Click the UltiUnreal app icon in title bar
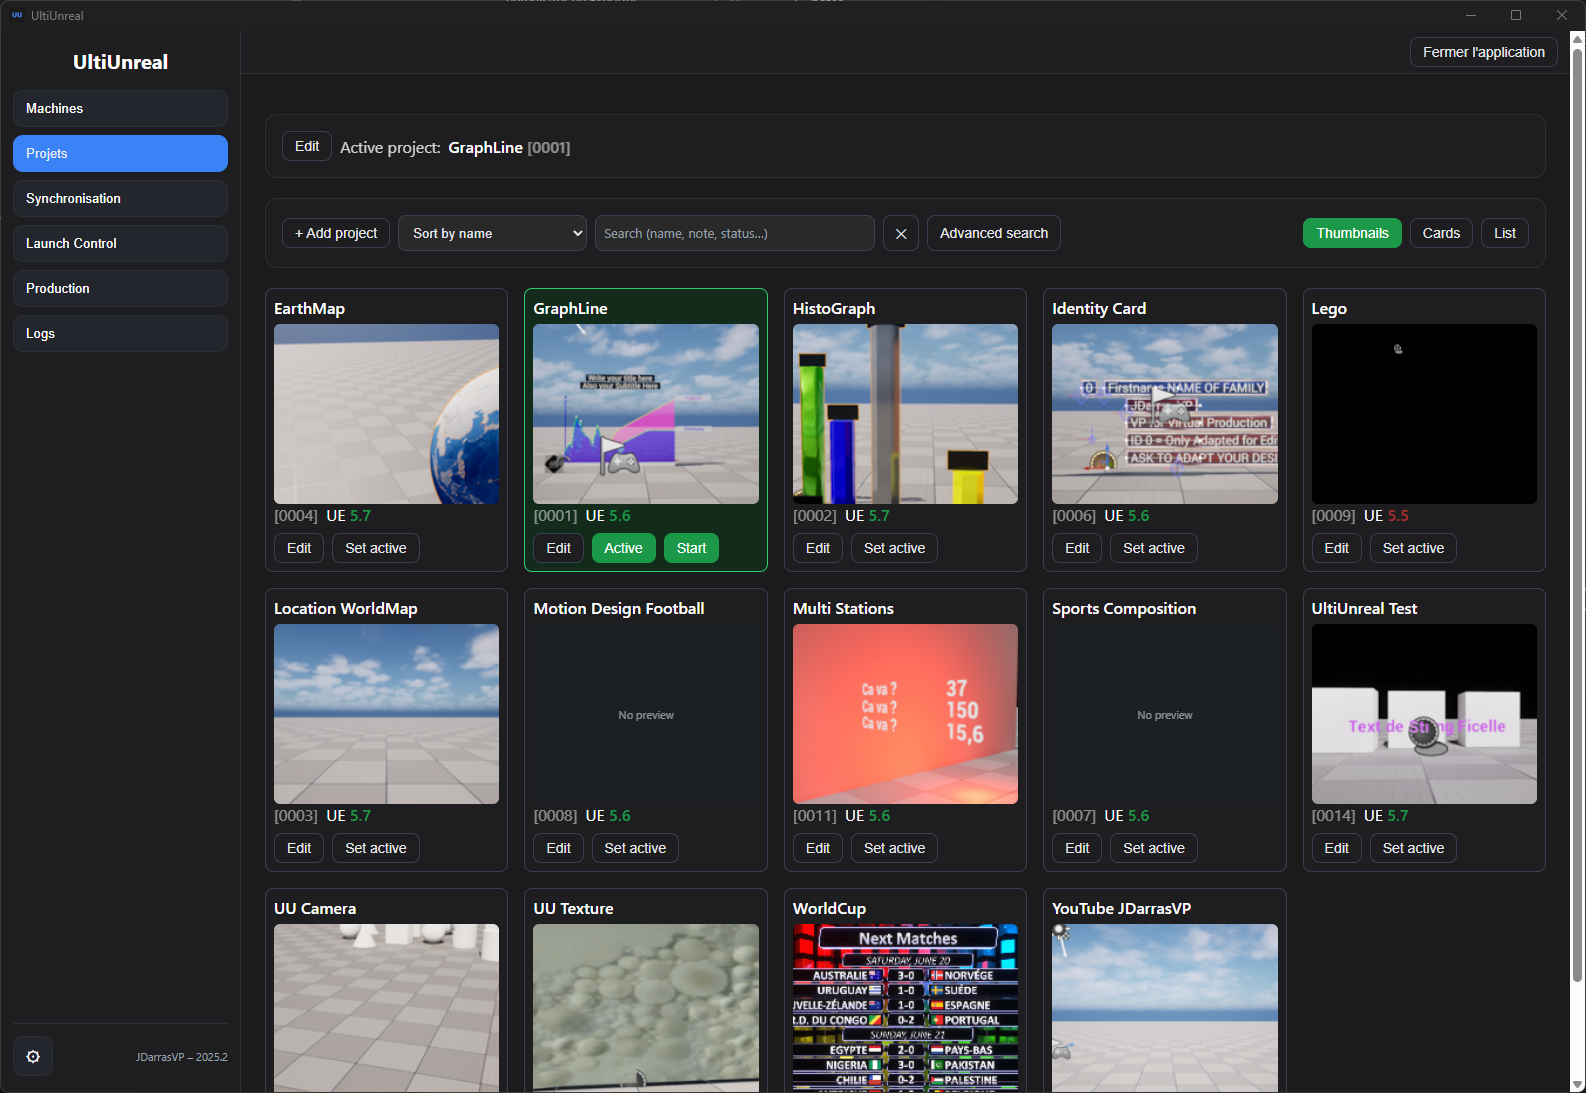 pos(17,15)
